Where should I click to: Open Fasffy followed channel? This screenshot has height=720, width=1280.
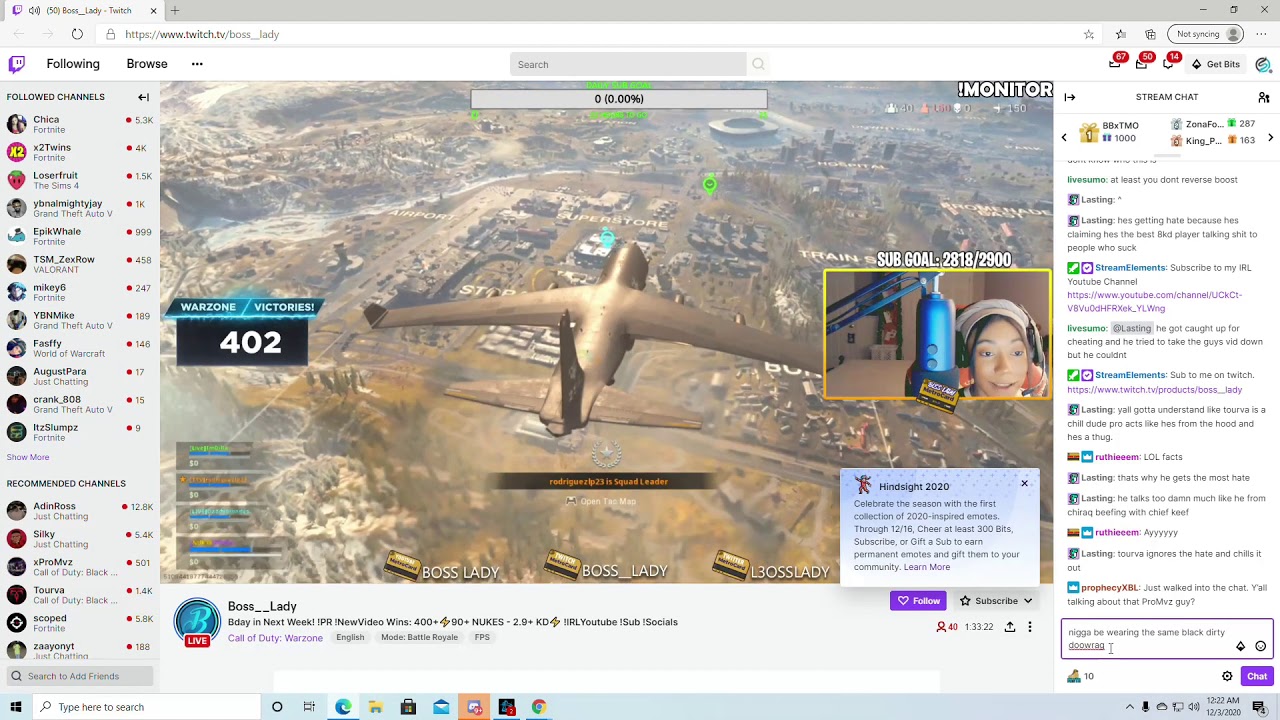pos(80,349)
